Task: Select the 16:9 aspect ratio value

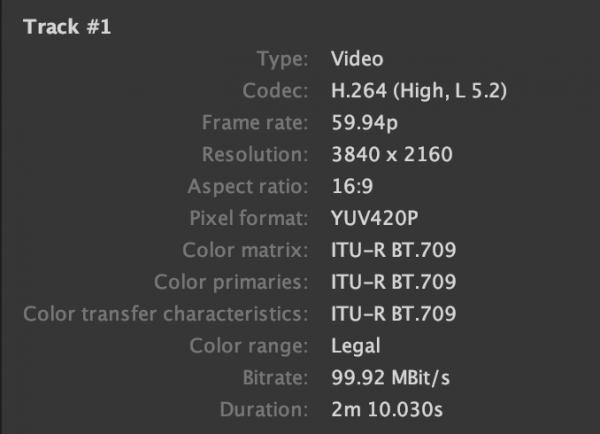Action: pyautogui.click(x=351, y=187)
